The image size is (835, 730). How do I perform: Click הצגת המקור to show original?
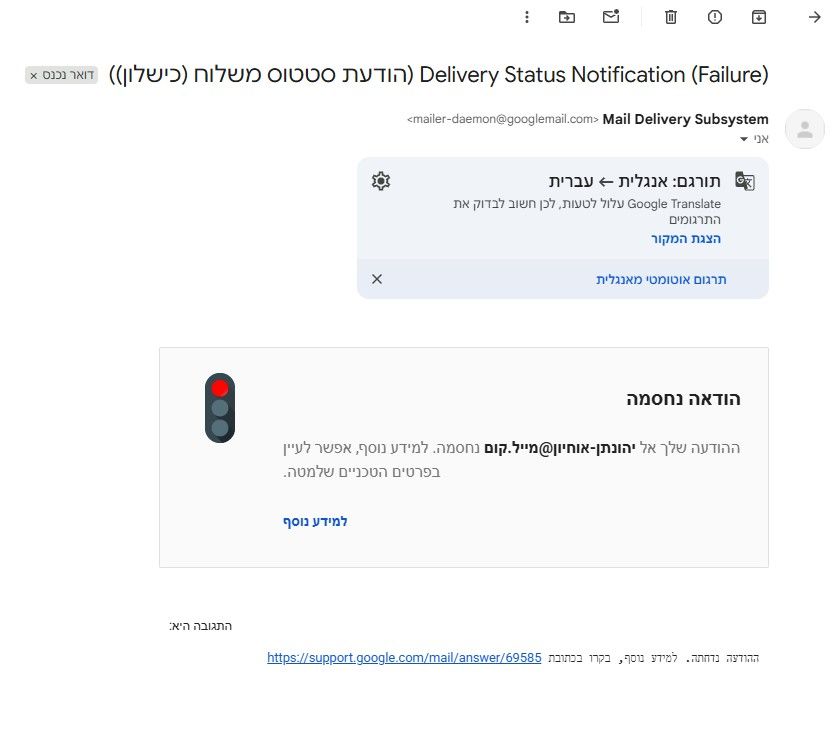pos(686,239)
